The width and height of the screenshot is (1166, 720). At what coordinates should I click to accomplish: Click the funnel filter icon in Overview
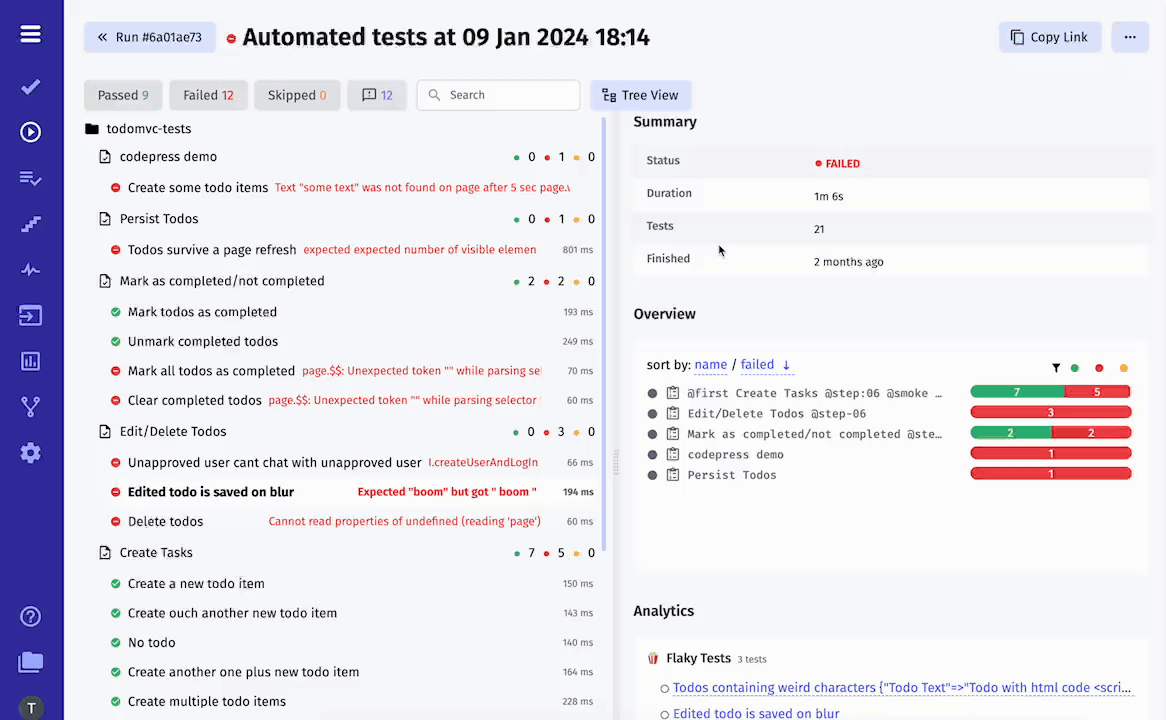click(x=1056, y=367)
